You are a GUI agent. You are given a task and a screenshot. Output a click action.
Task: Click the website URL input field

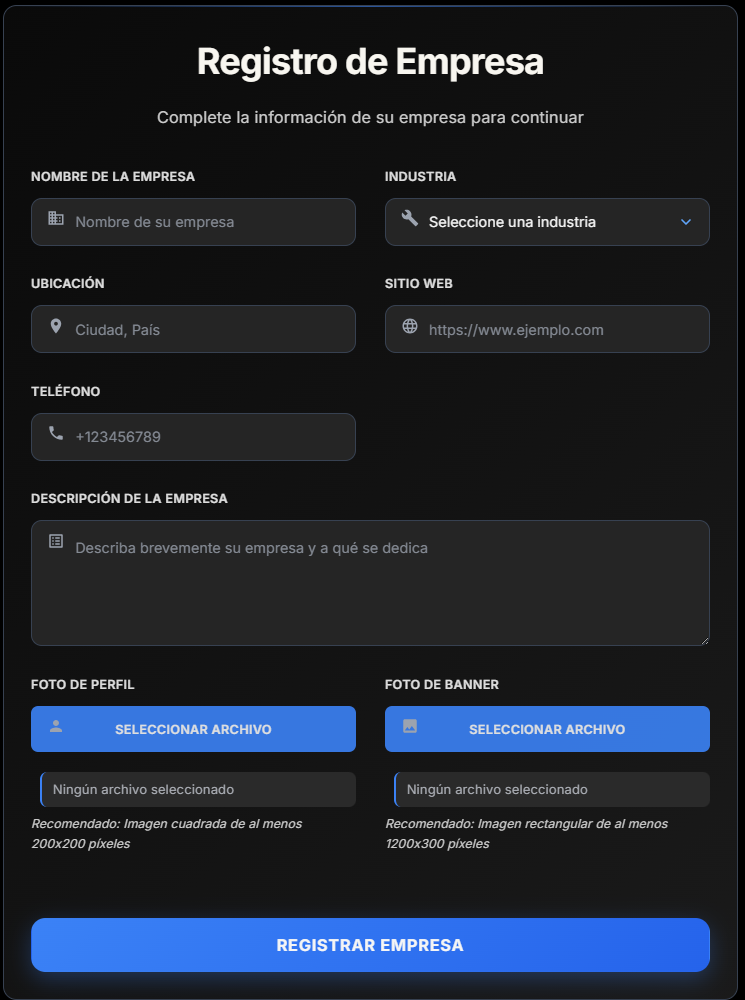547,329
